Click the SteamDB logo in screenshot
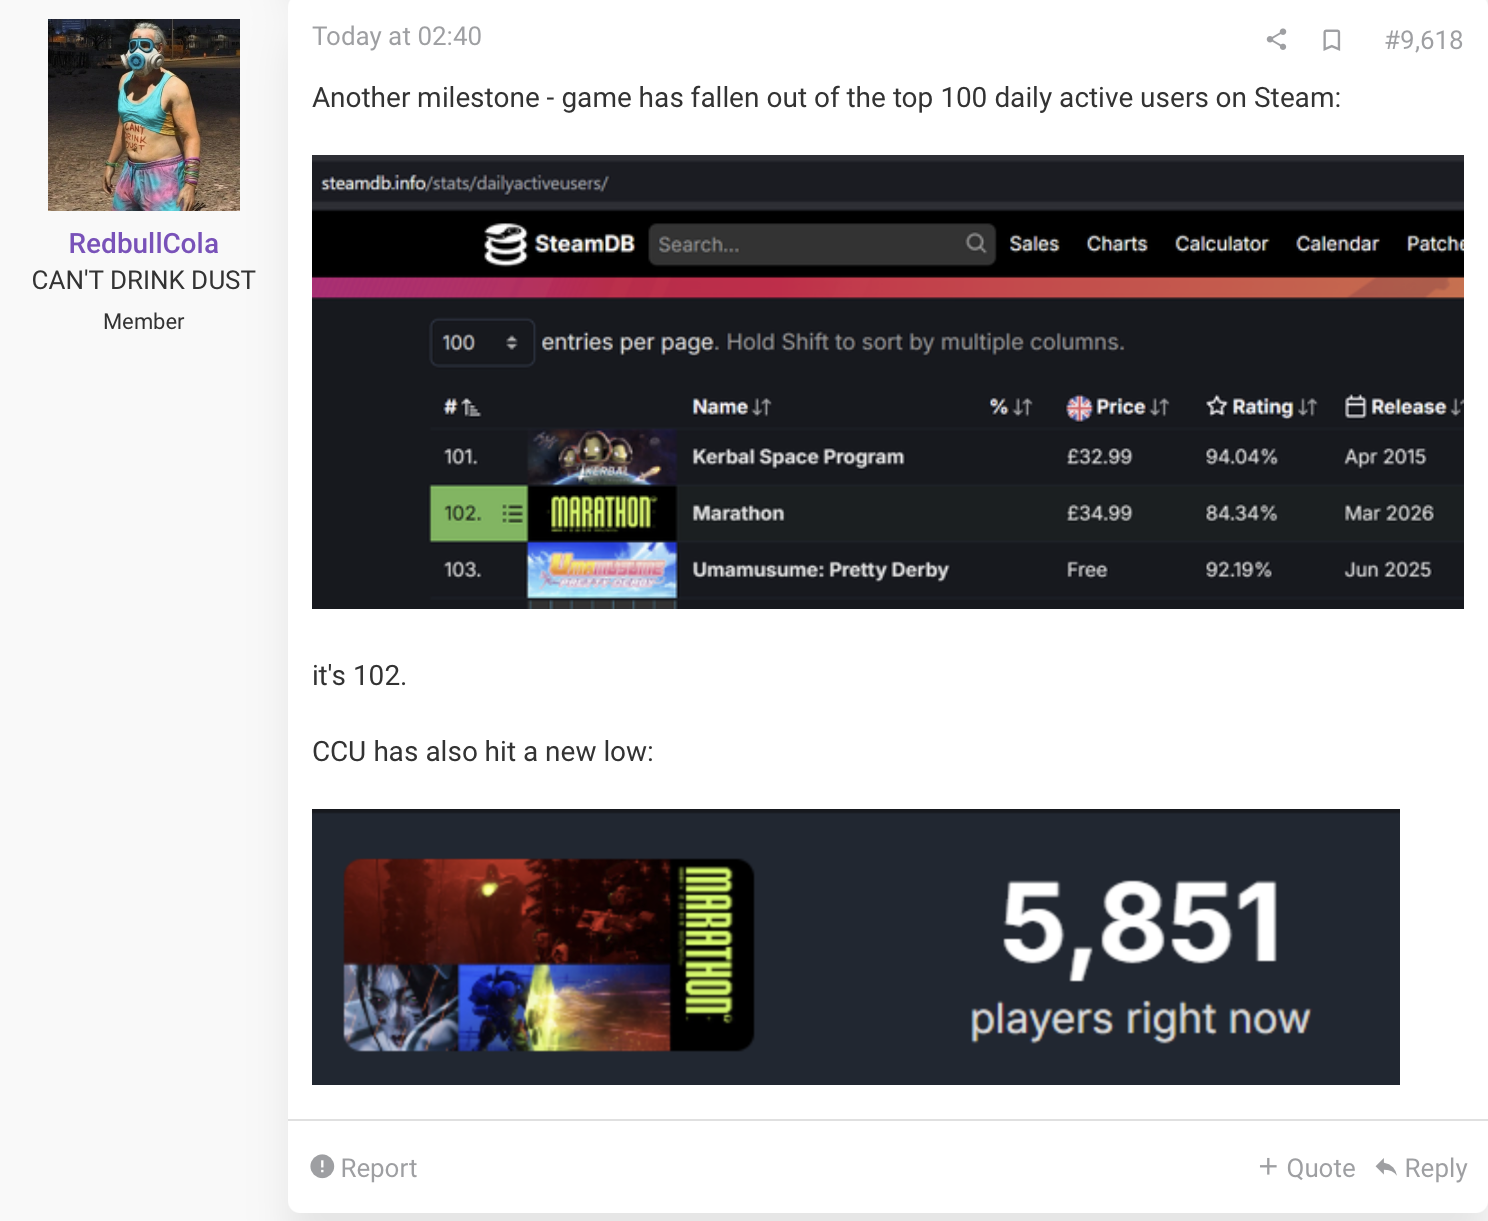Screen dimensions: 1488x1221 pos(560,244)
